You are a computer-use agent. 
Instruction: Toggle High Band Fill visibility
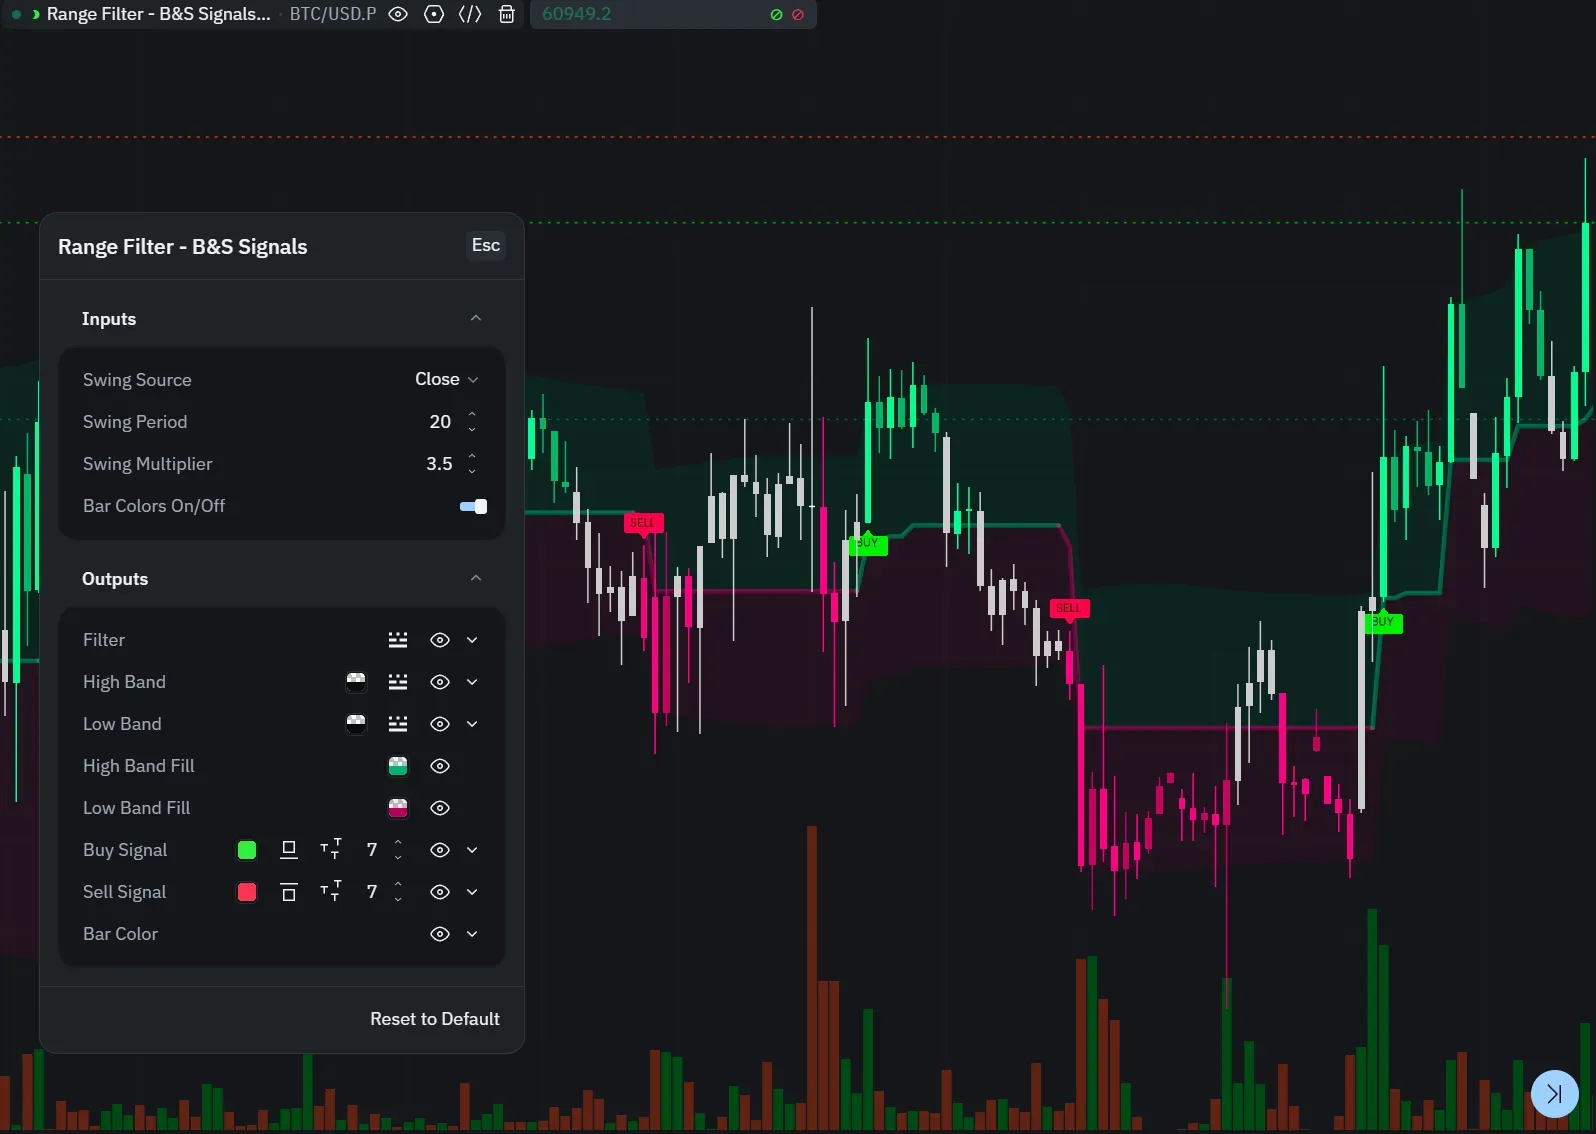coord(440,766)
